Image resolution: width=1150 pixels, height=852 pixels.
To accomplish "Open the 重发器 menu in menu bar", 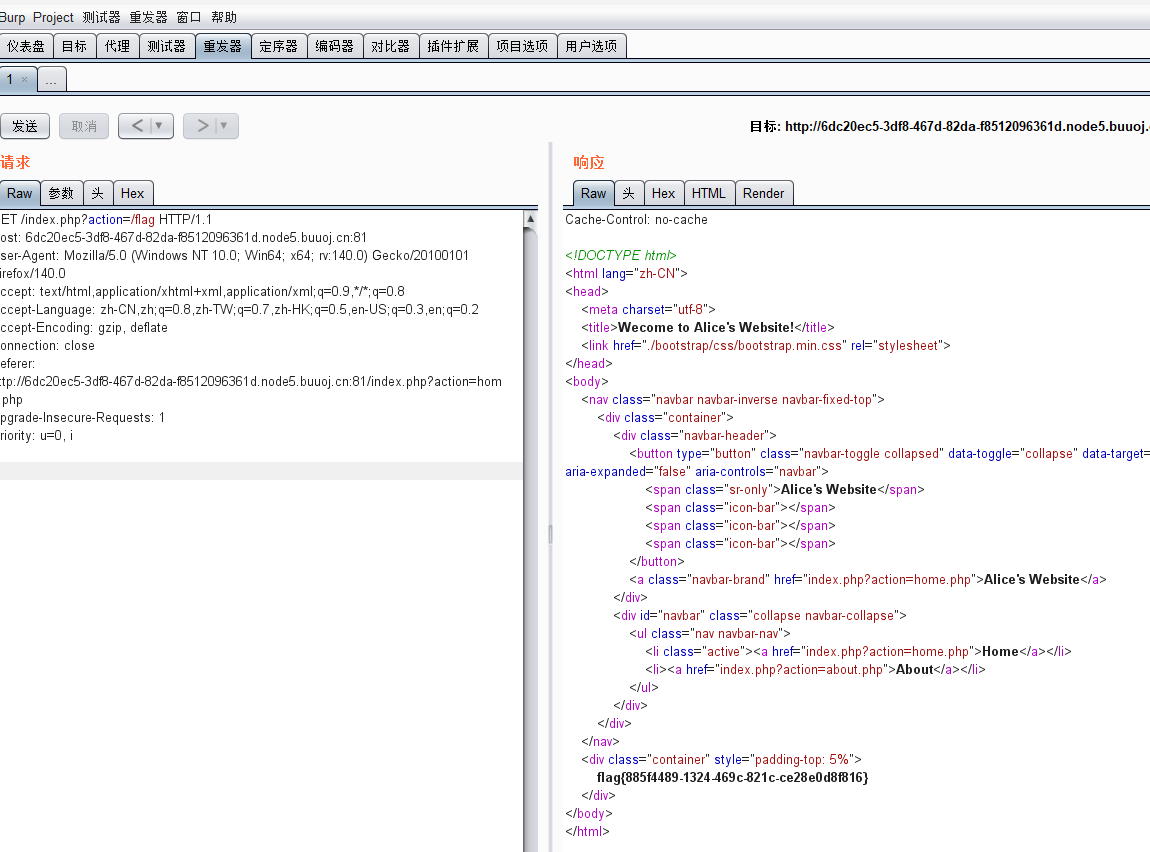I will click(x=148, y=17).
